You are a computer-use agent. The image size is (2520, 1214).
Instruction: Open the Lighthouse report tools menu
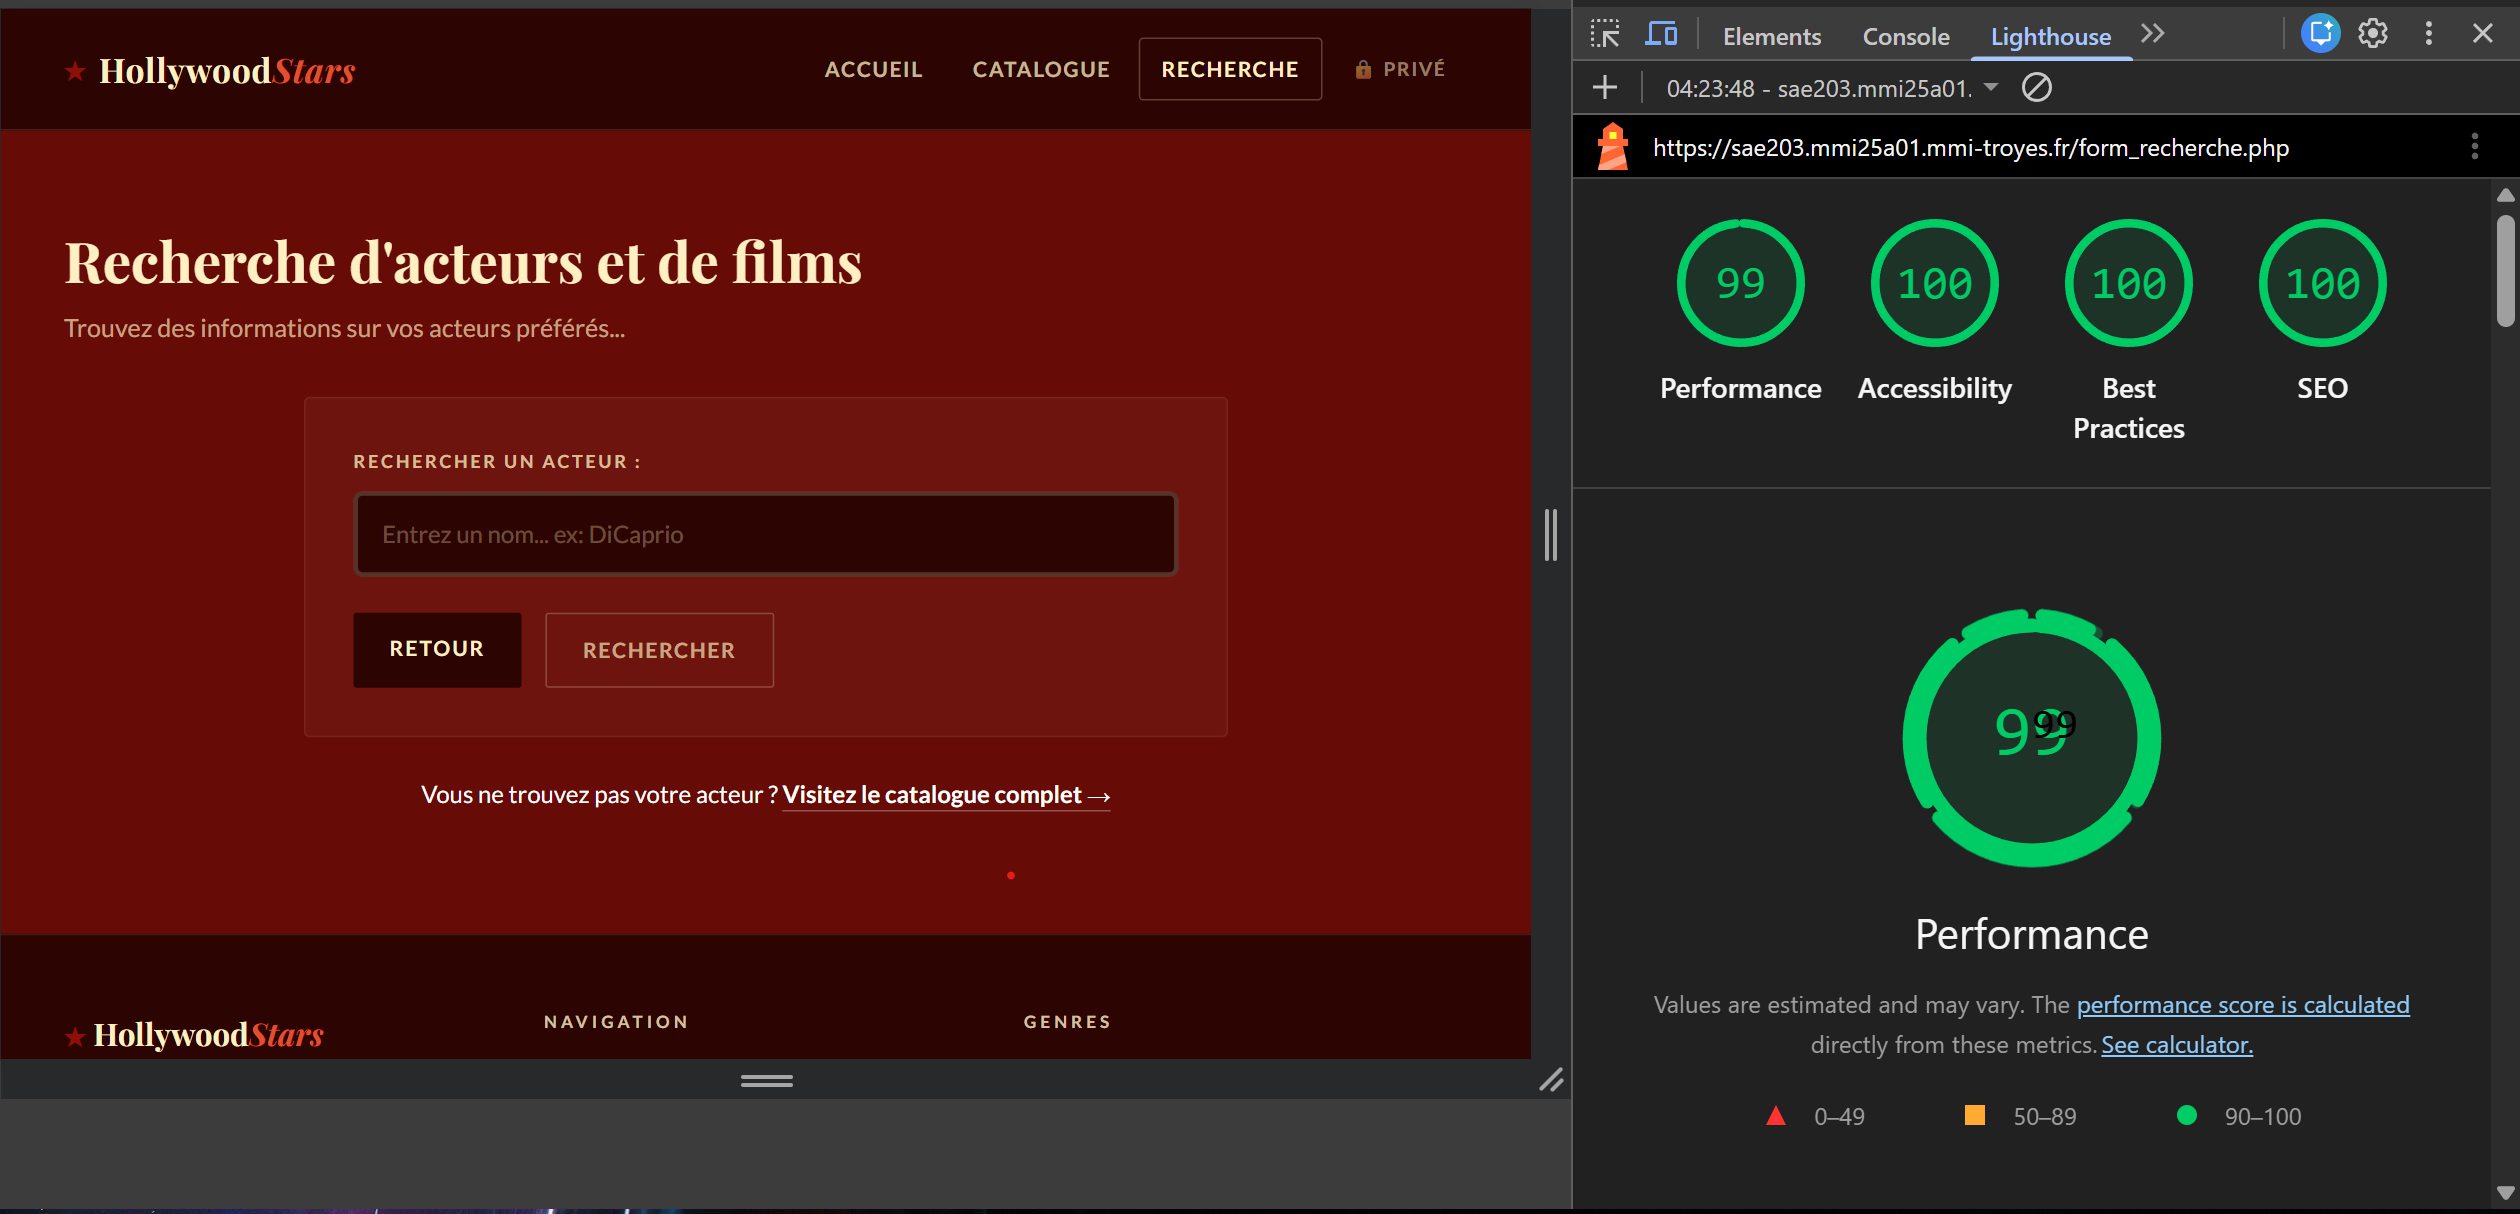pos(2475,147)
